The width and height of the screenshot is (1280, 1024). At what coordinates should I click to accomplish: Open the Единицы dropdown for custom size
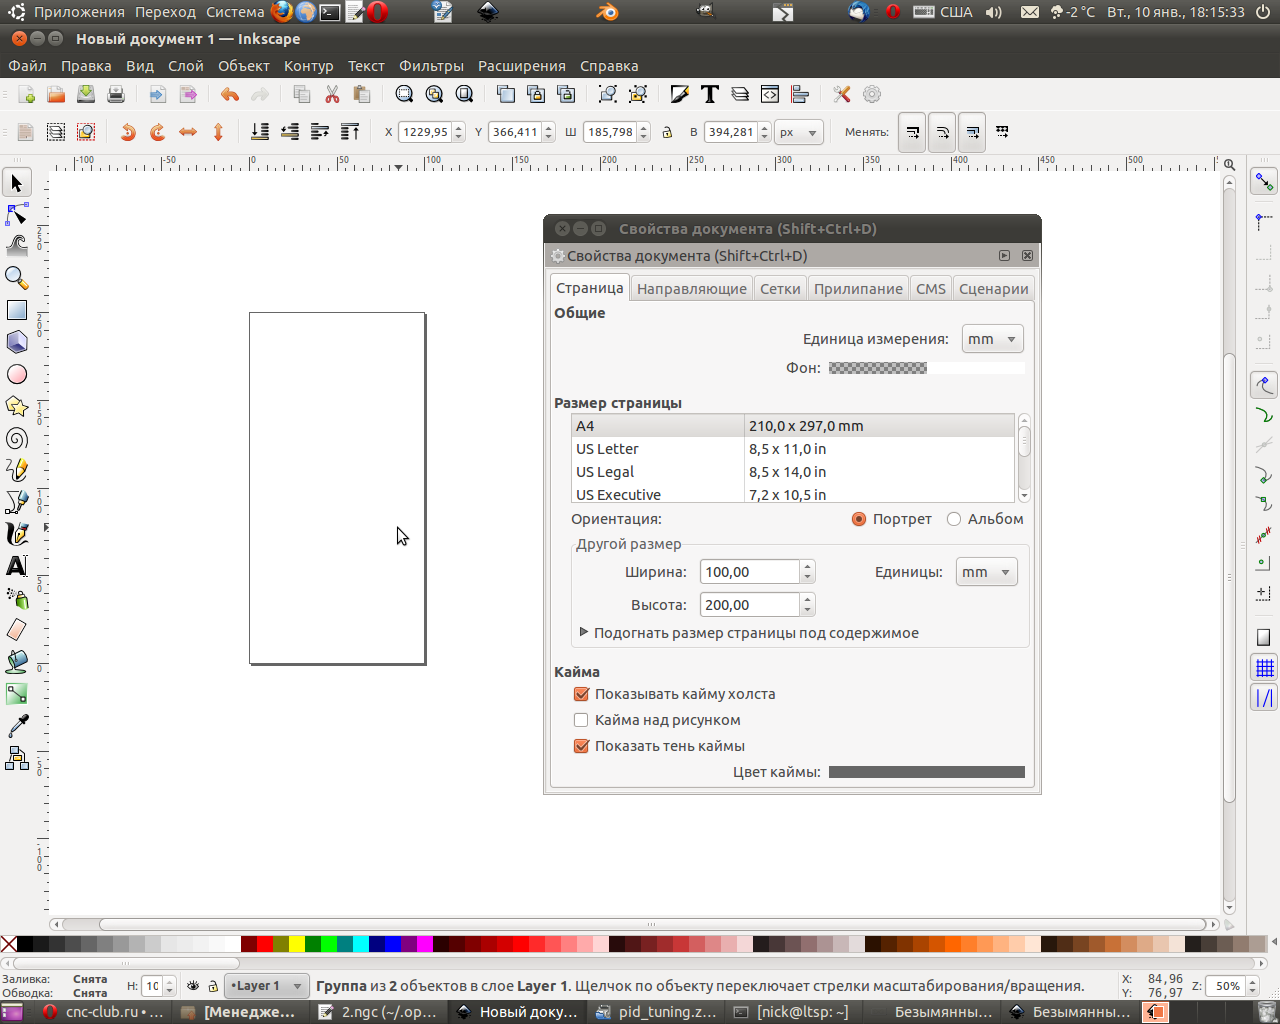(986, 572)
